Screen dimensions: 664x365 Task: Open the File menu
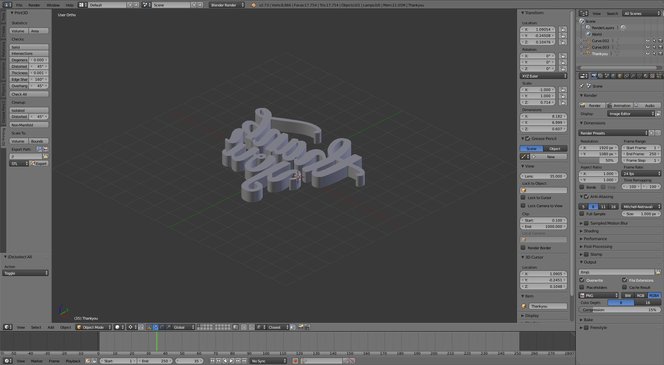[19, 5]
